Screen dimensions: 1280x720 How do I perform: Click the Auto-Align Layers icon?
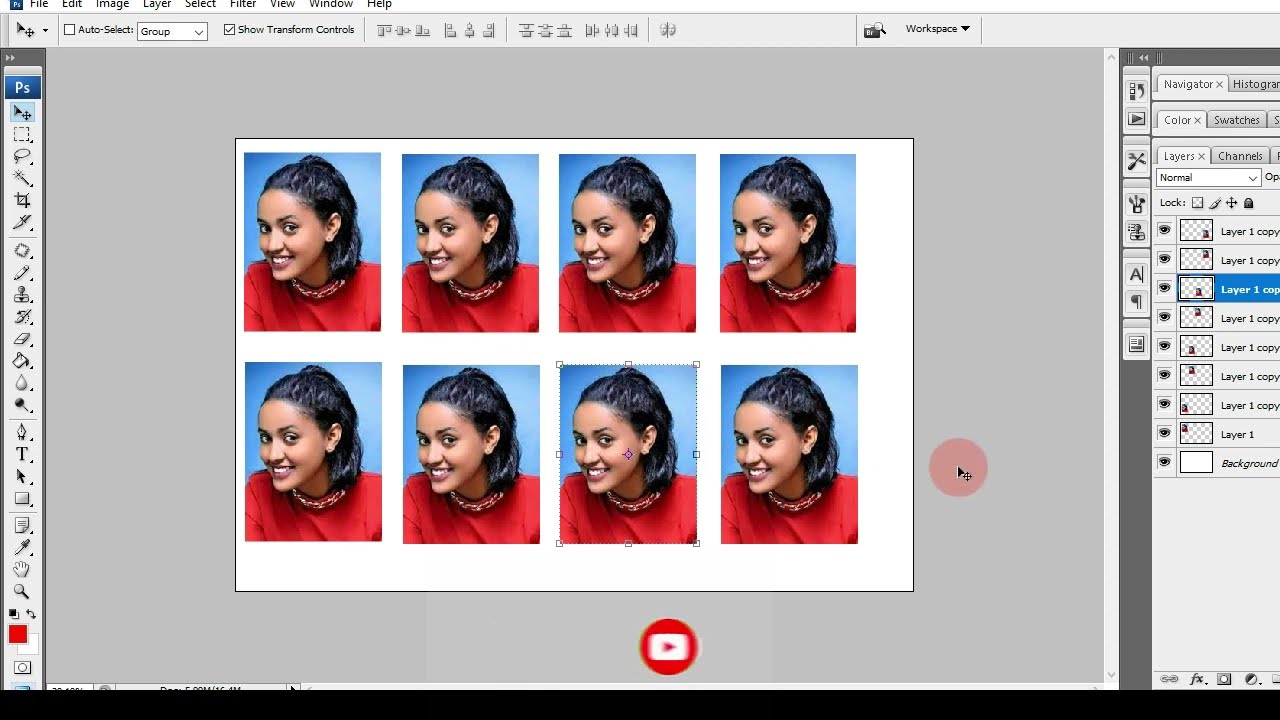pyautogui.click(x=668, y=31)
